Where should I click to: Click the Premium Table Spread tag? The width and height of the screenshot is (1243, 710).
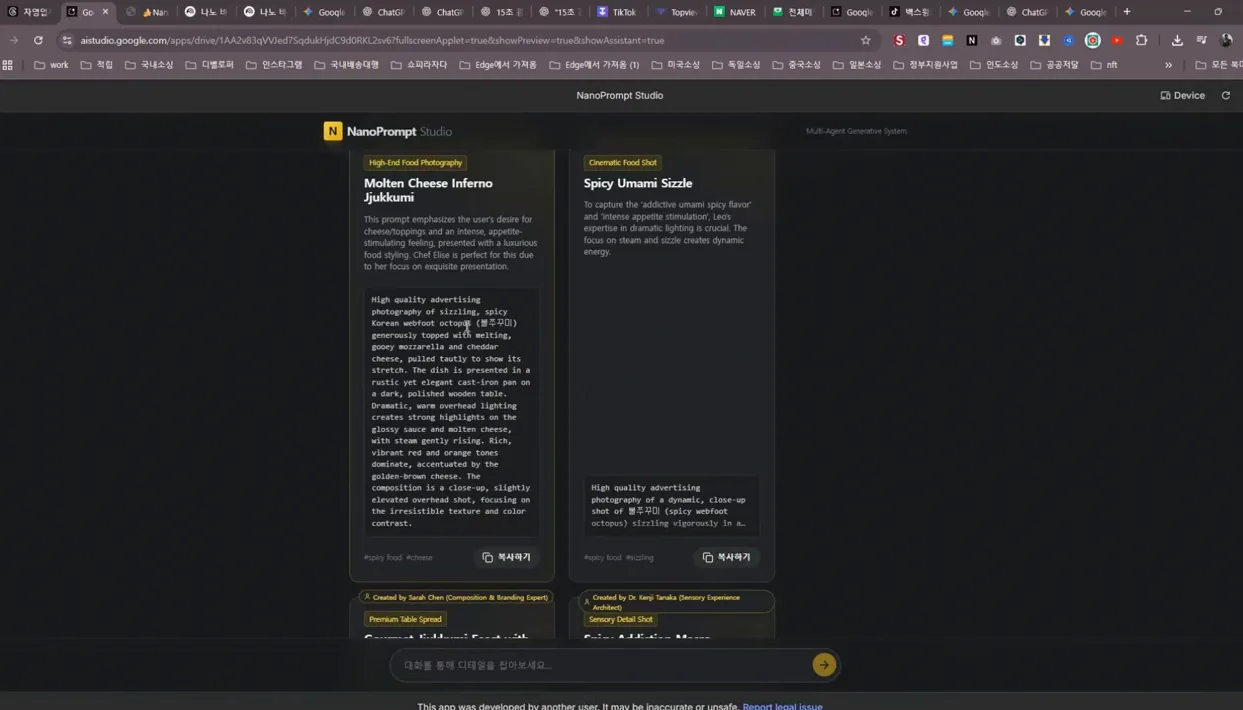coord(405,619)
